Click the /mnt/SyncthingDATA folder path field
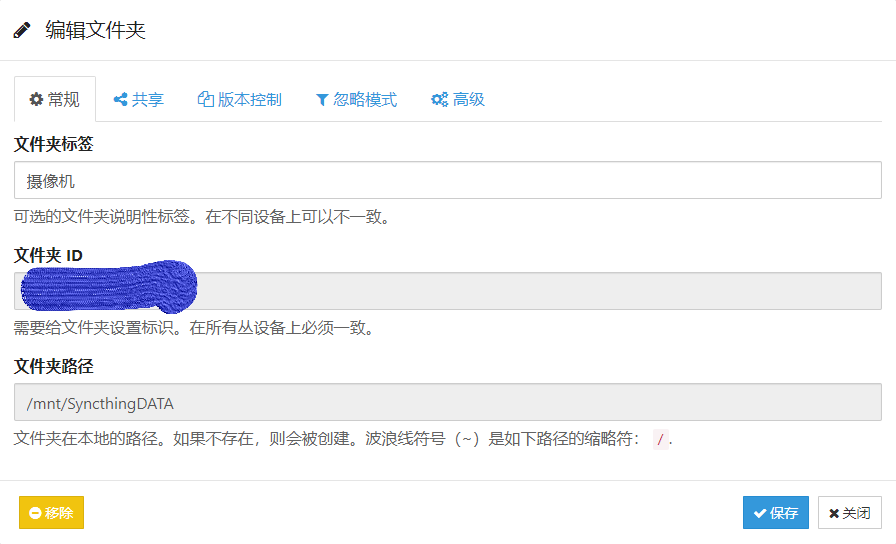Screen dimensions: 896x544 [447, 403]
